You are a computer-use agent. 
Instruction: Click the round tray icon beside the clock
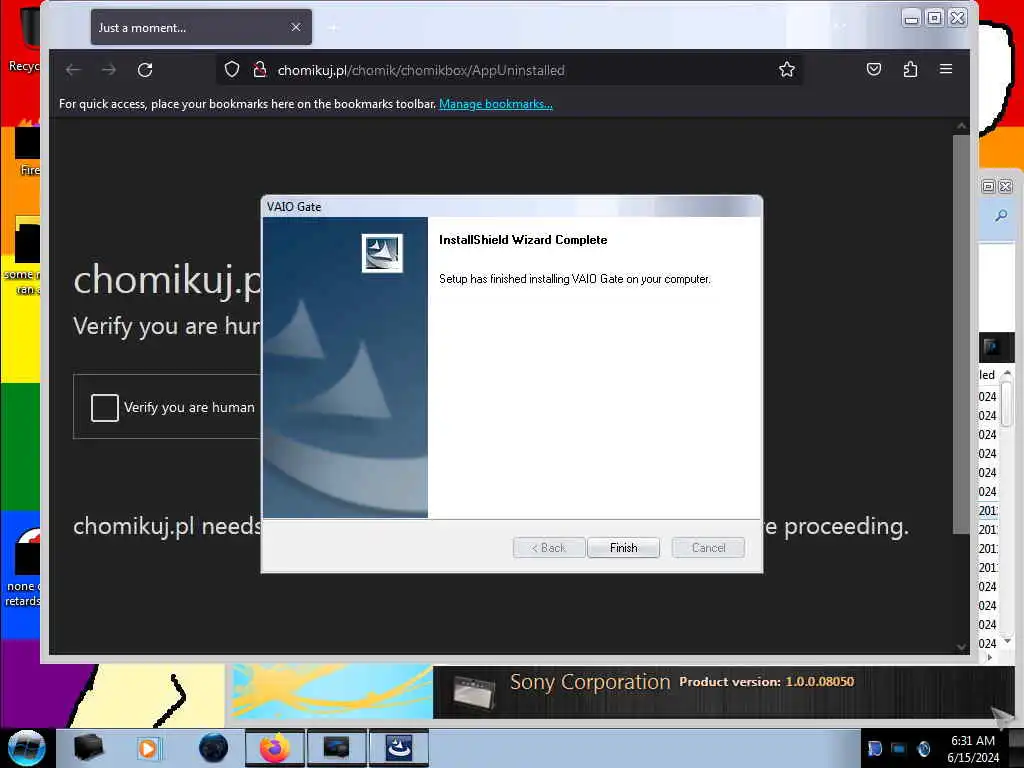coord(923,748)
